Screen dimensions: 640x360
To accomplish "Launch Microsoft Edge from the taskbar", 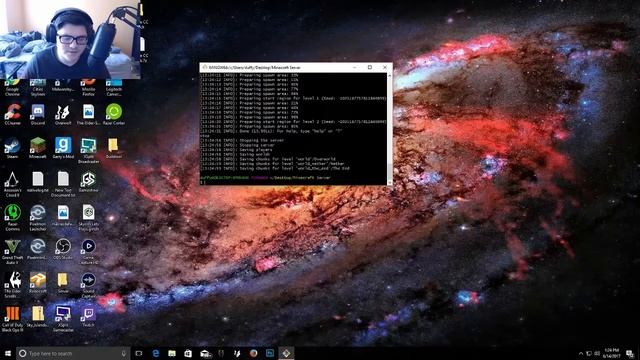I will [156, 353].
